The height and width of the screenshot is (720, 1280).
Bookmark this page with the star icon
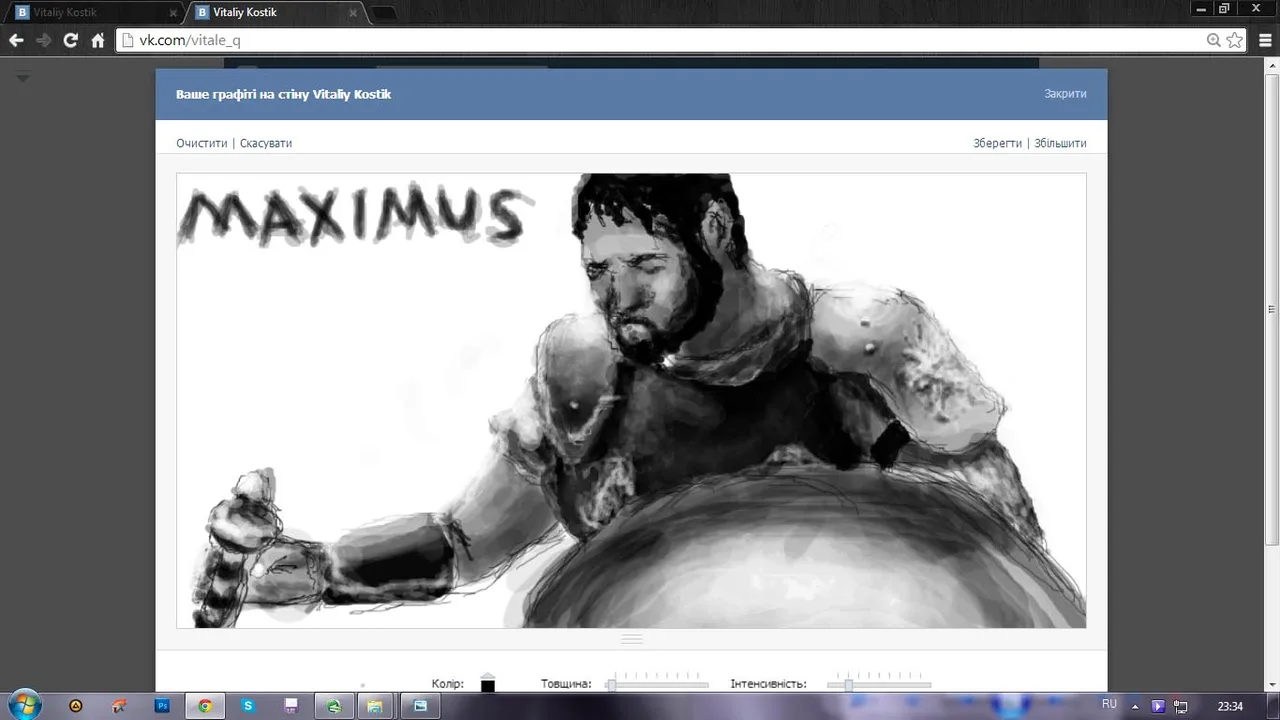click(x=1235, y=40)
